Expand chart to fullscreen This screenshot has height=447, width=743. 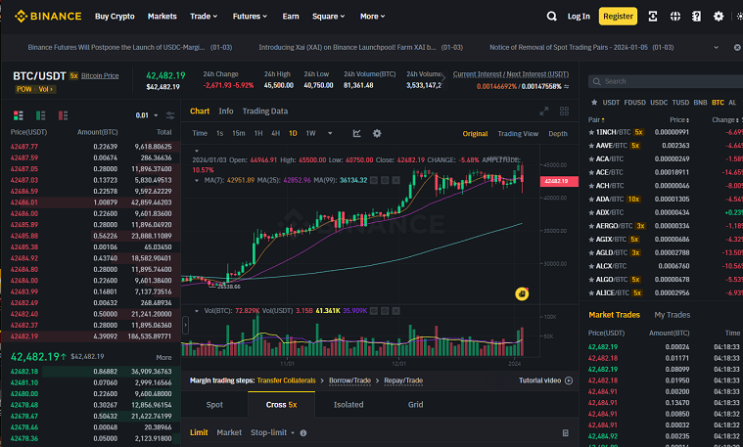pos(544,111)
